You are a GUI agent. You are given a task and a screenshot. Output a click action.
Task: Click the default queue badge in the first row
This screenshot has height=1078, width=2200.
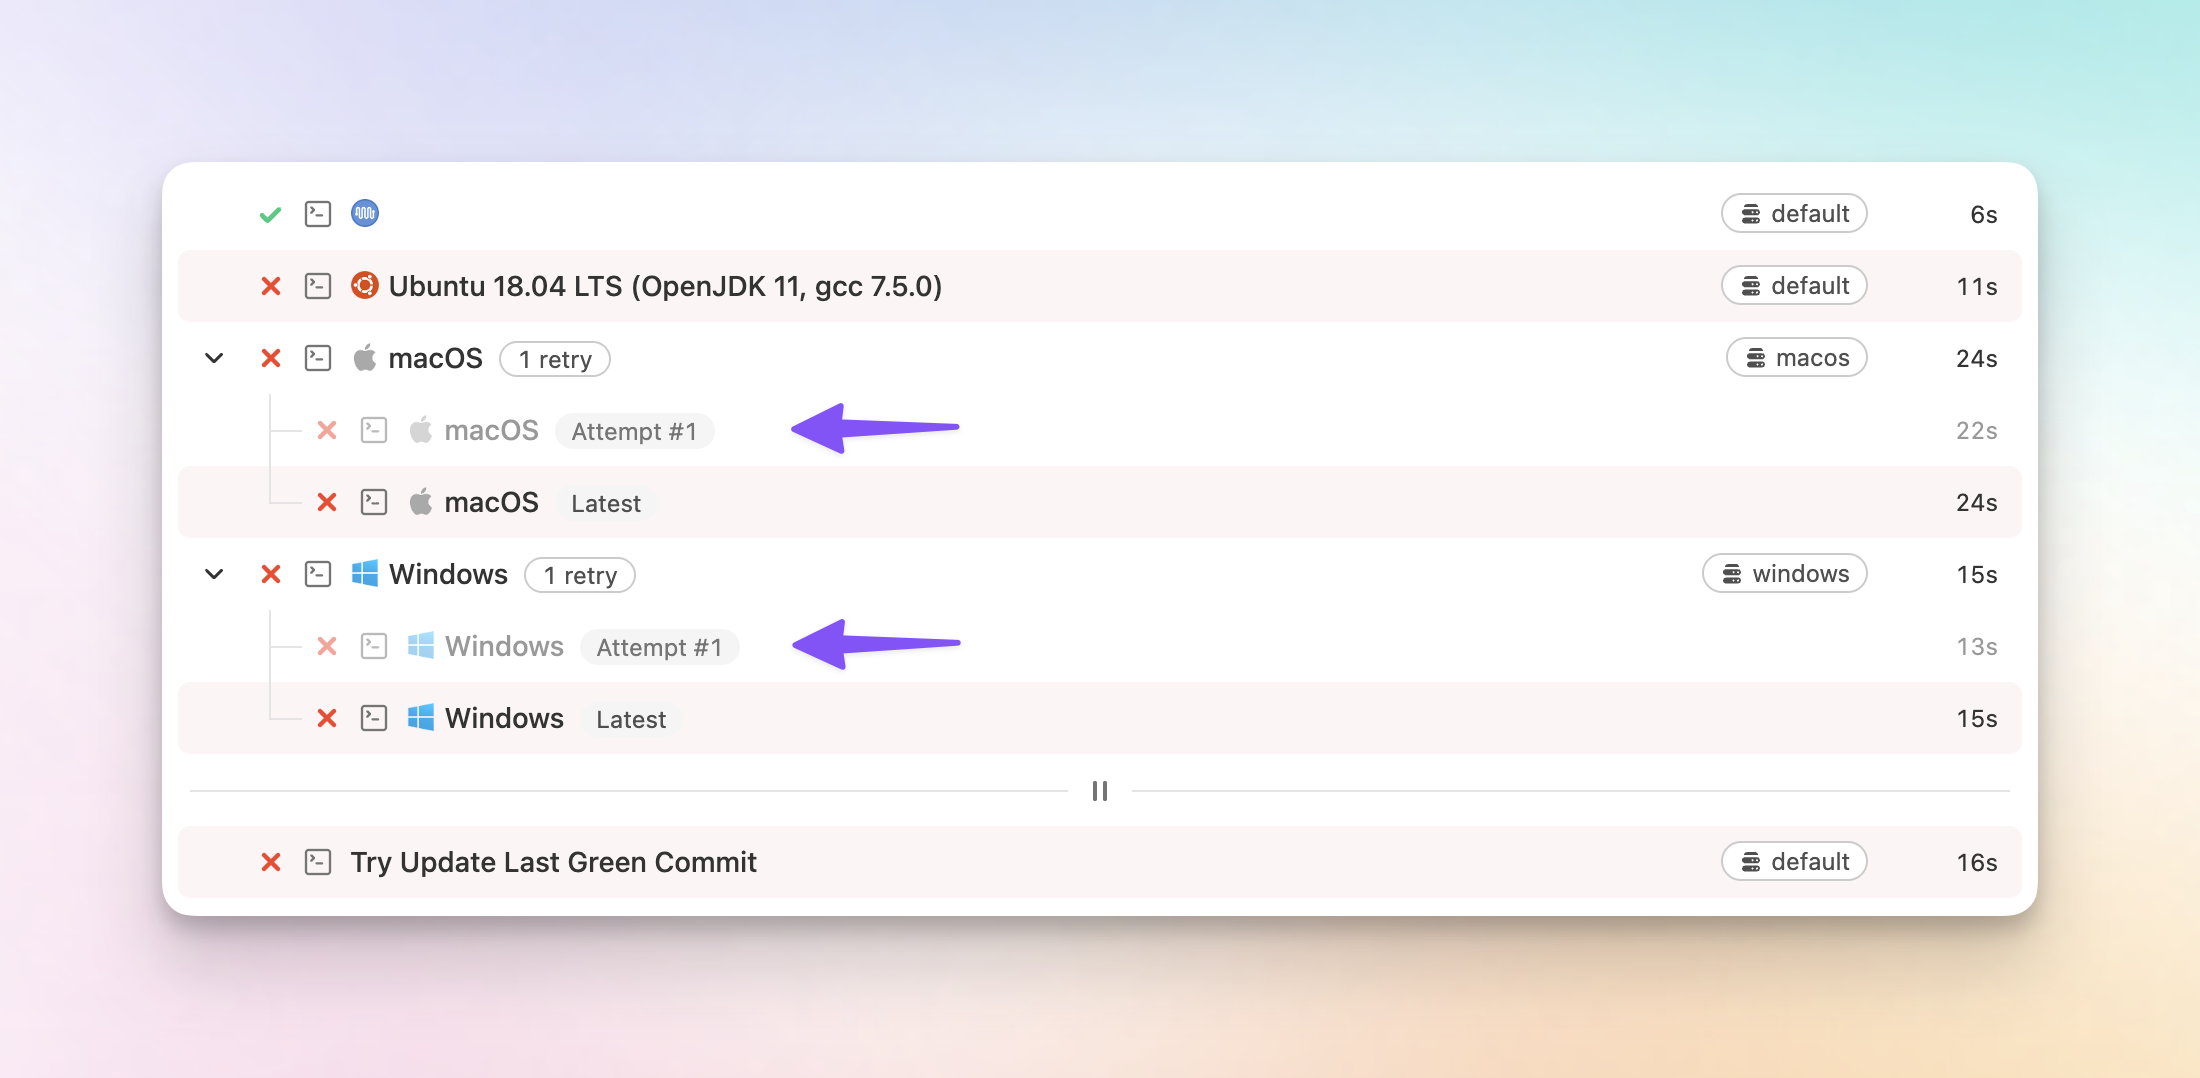point(1794,214)
